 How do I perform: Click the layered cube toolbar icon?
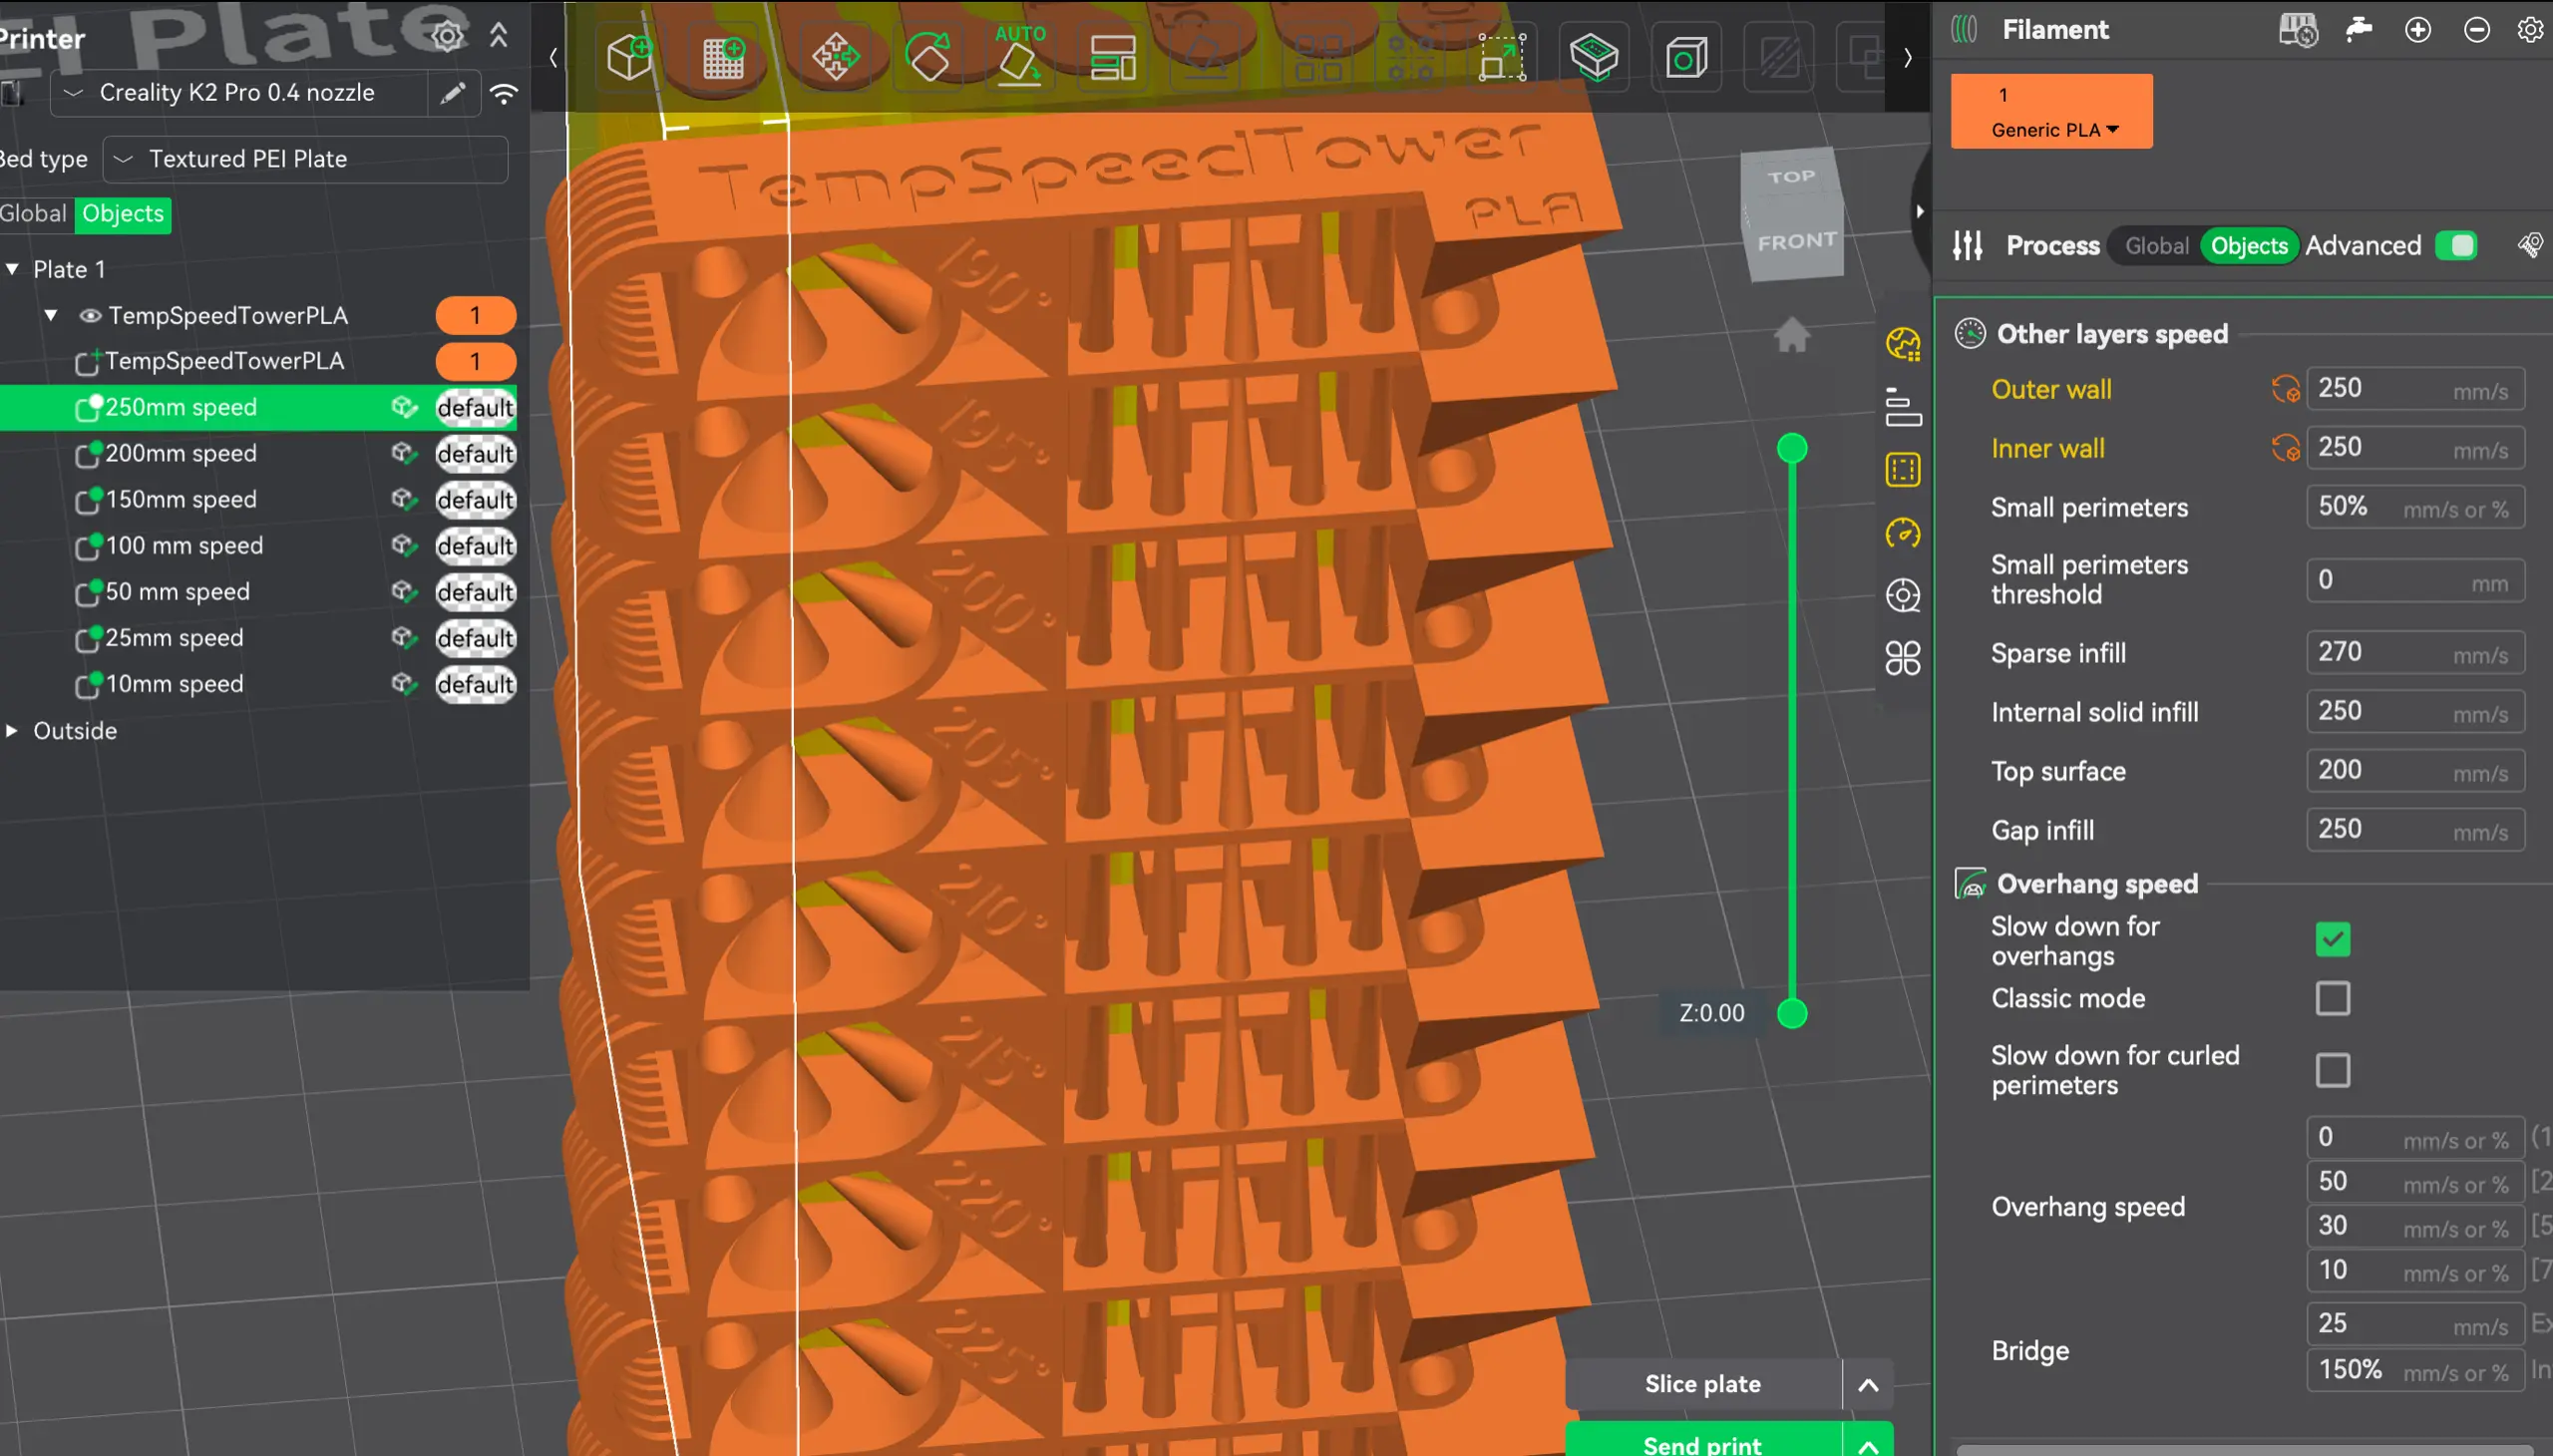[x=1594, y=57]
